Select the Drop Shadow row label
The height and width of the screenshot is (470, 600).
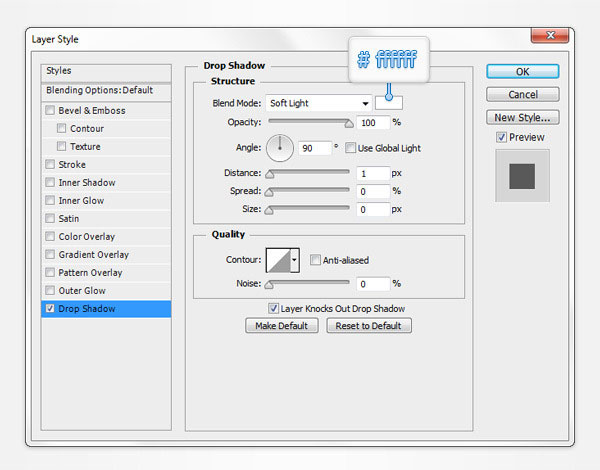[x=87, y=308]
